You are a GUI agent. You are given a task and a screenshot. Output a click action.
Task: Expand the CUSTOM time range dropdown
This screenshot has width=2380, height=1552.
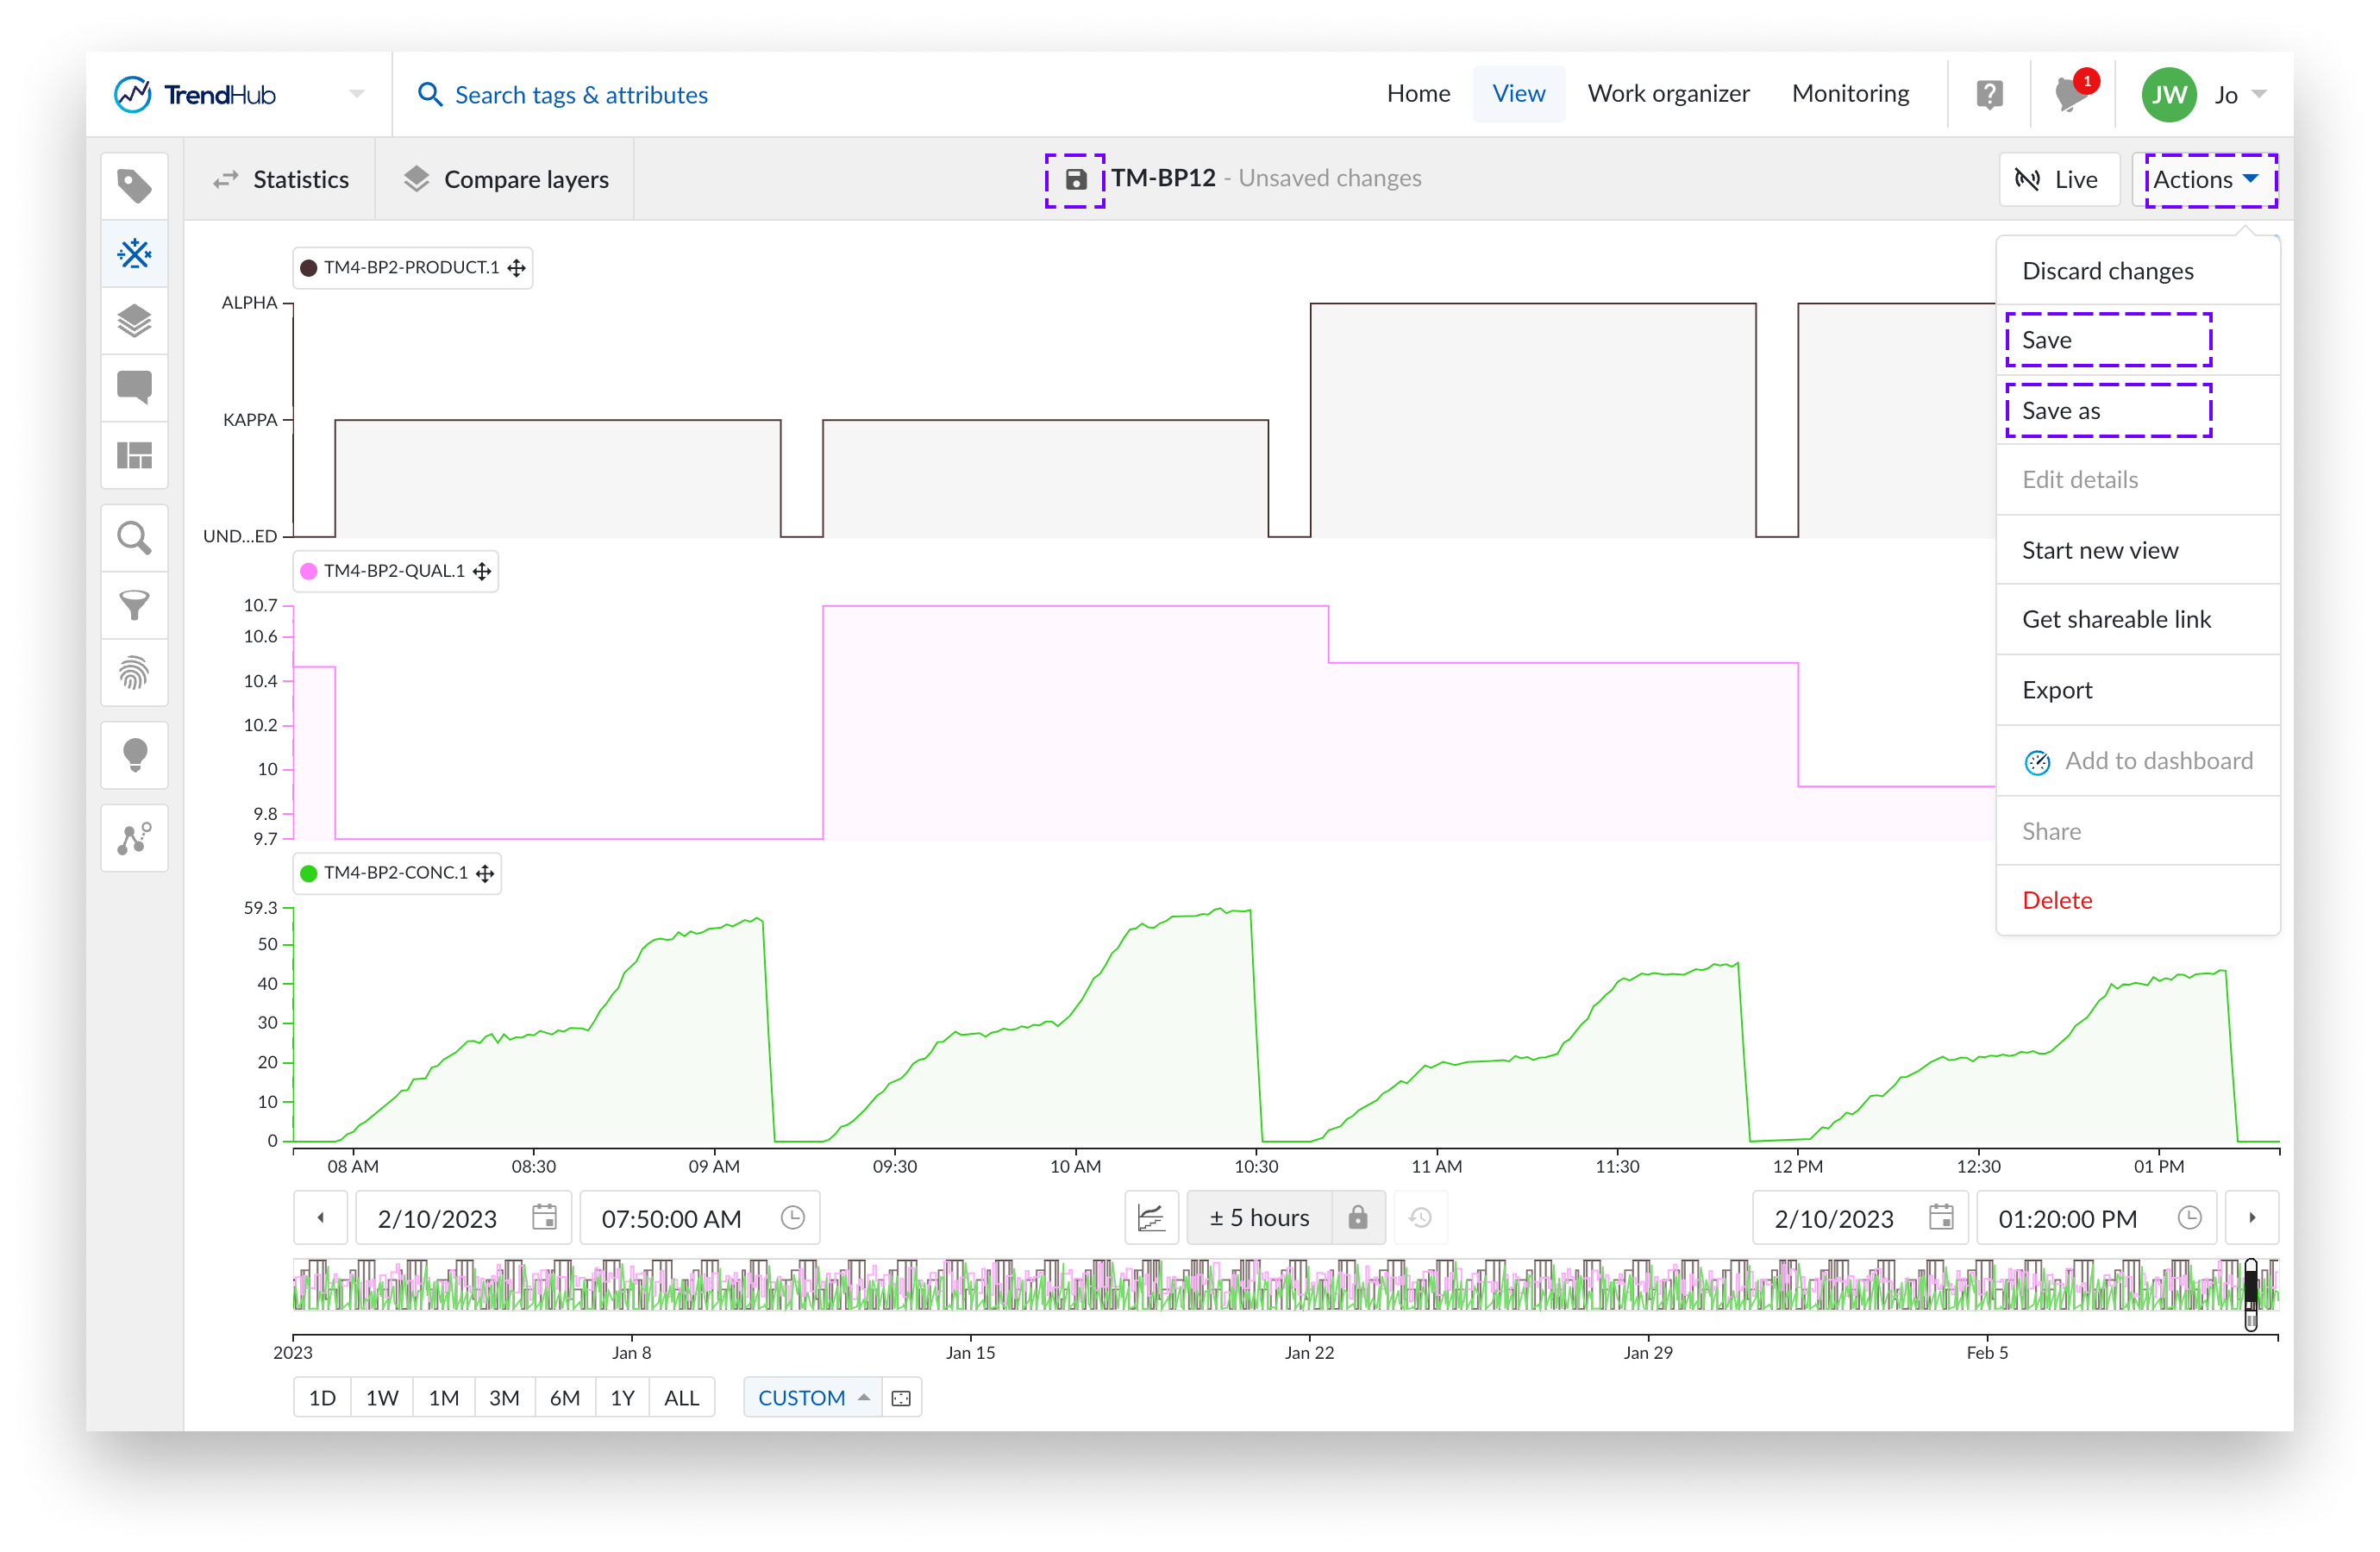812,1397
